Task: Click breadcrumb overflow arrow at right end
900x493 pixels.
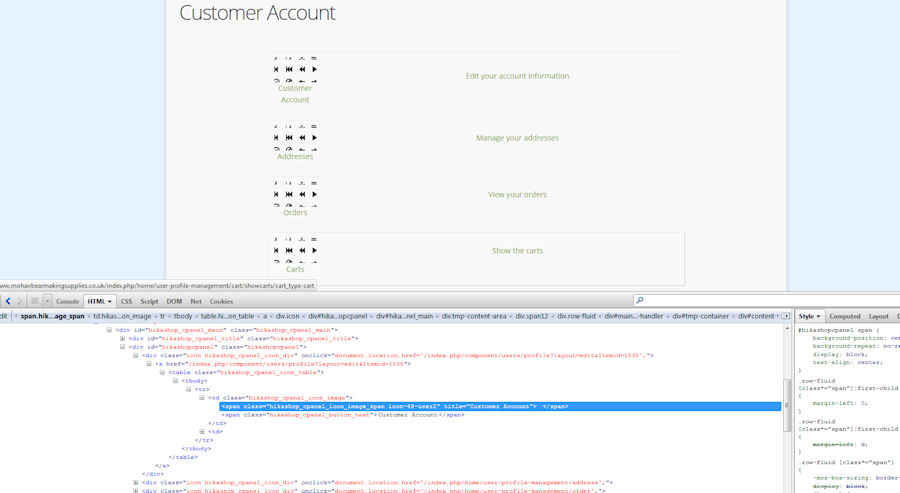Action: [x=786, y=316]
